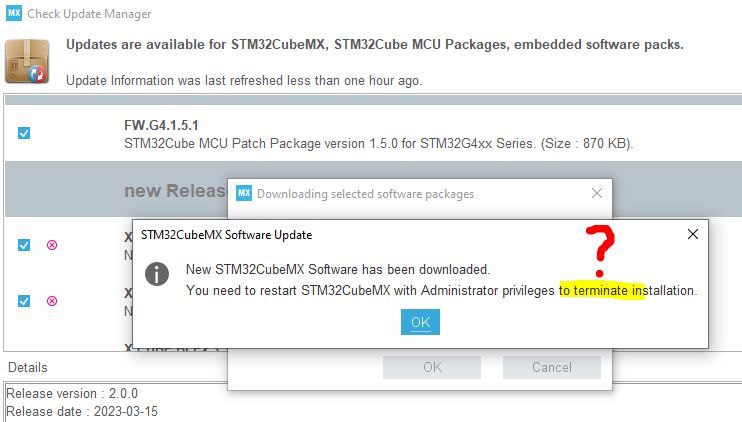Image resolution: width=742 pixels, height=422 pixels.
Task: Click the STM32CubeMX Software Update title bar
Action: pyautogui.click(x=400, y=235)
